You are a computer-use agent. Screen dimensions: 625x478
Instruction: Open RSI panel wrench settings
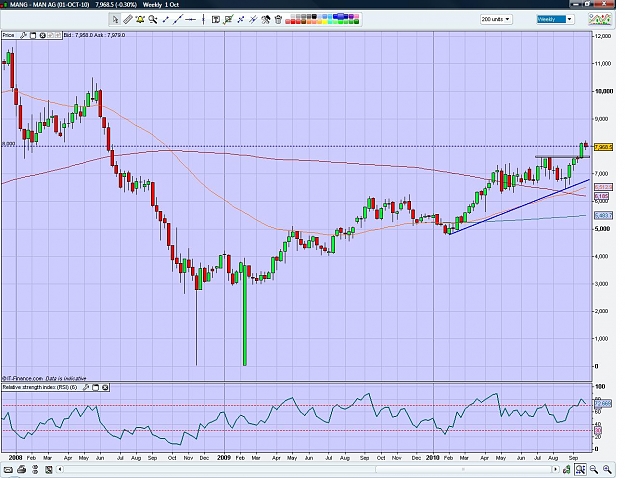(x=86, y=387)
